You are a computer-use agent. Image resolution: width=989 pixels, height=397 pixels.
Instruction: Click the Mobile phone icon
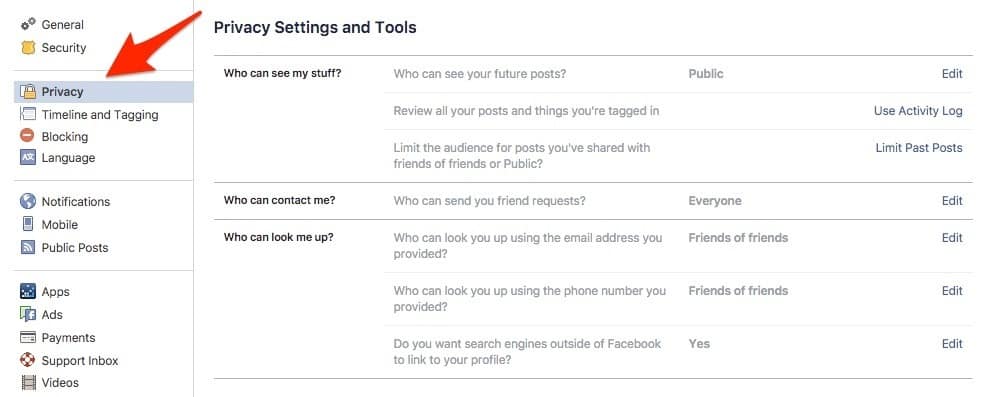pyautogui.click(x=28, y=224)
